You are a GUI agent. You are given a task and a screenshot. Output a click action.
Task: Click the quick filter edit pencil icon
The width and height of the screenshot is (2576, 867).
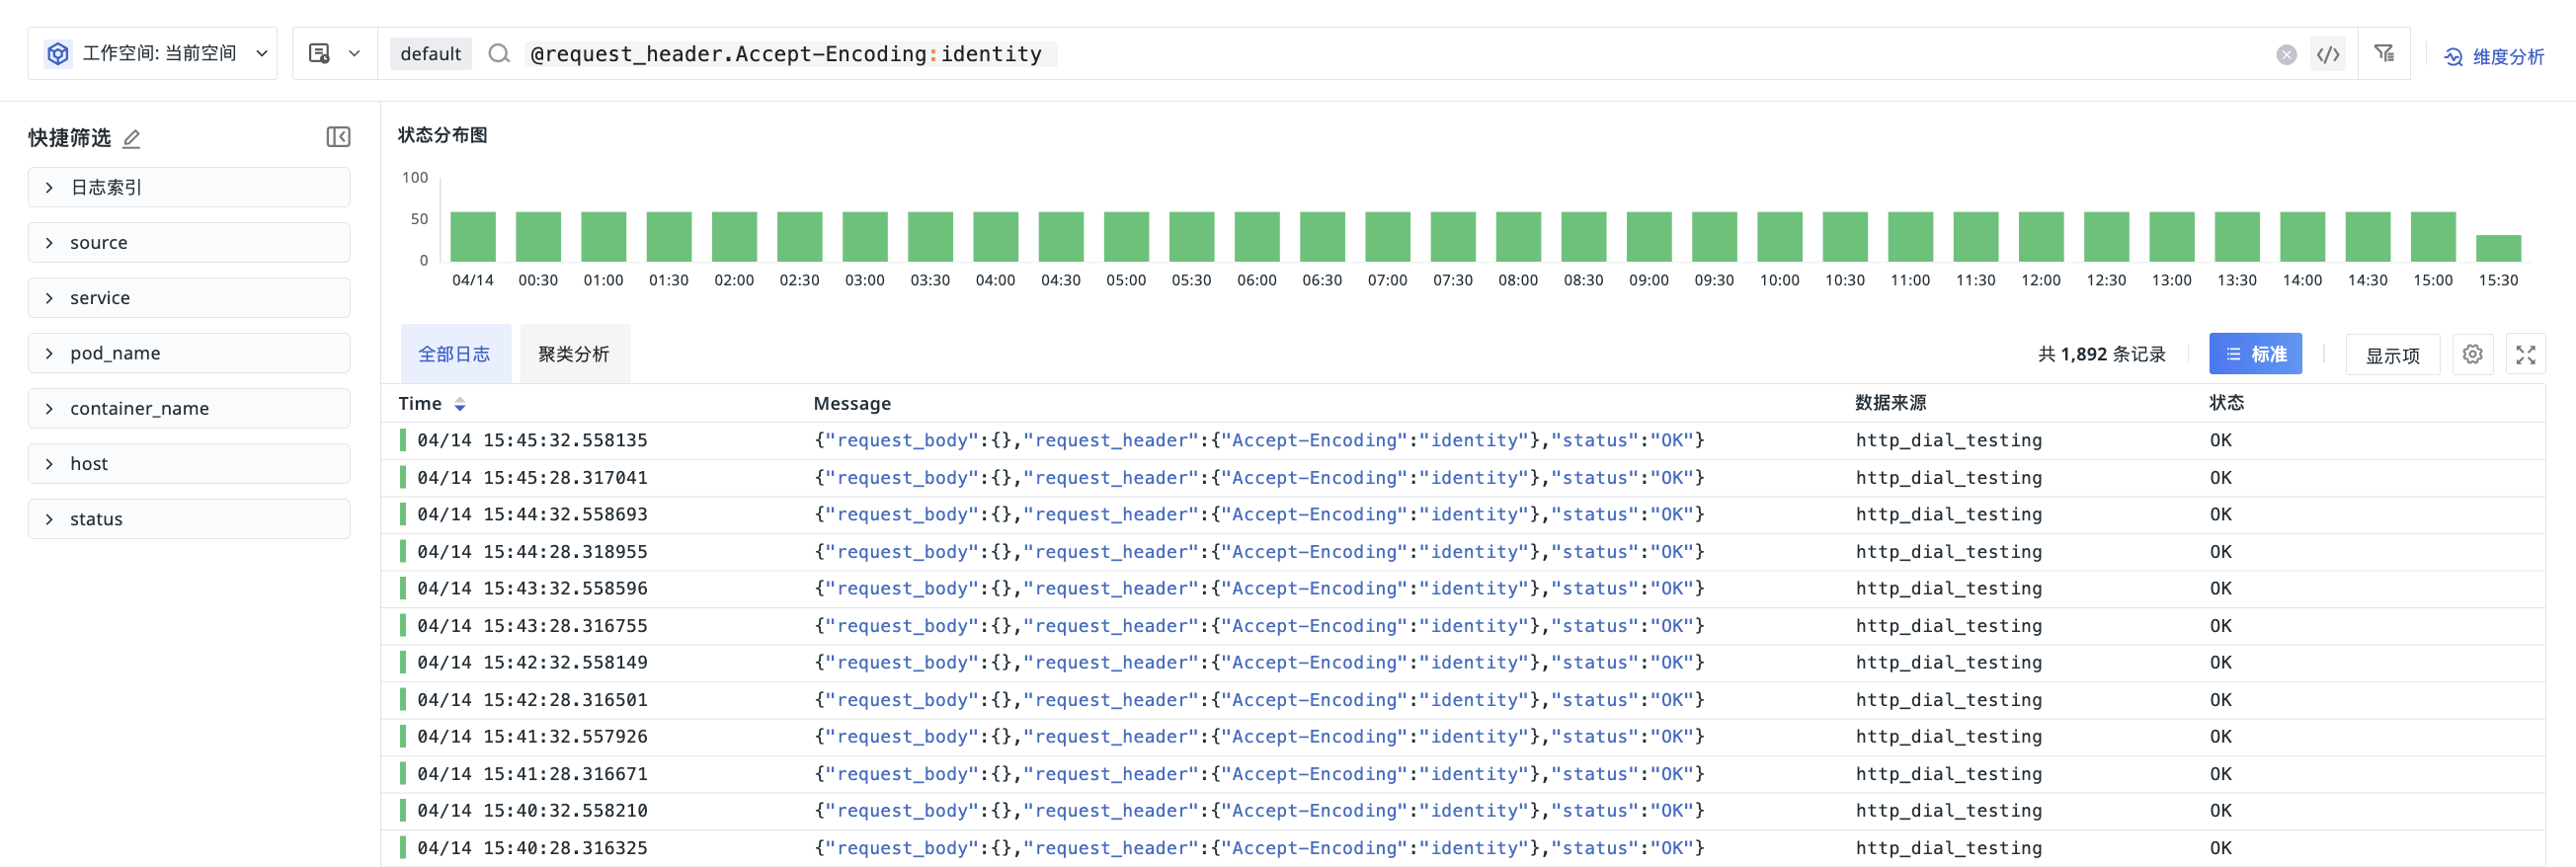click(131, 138)
